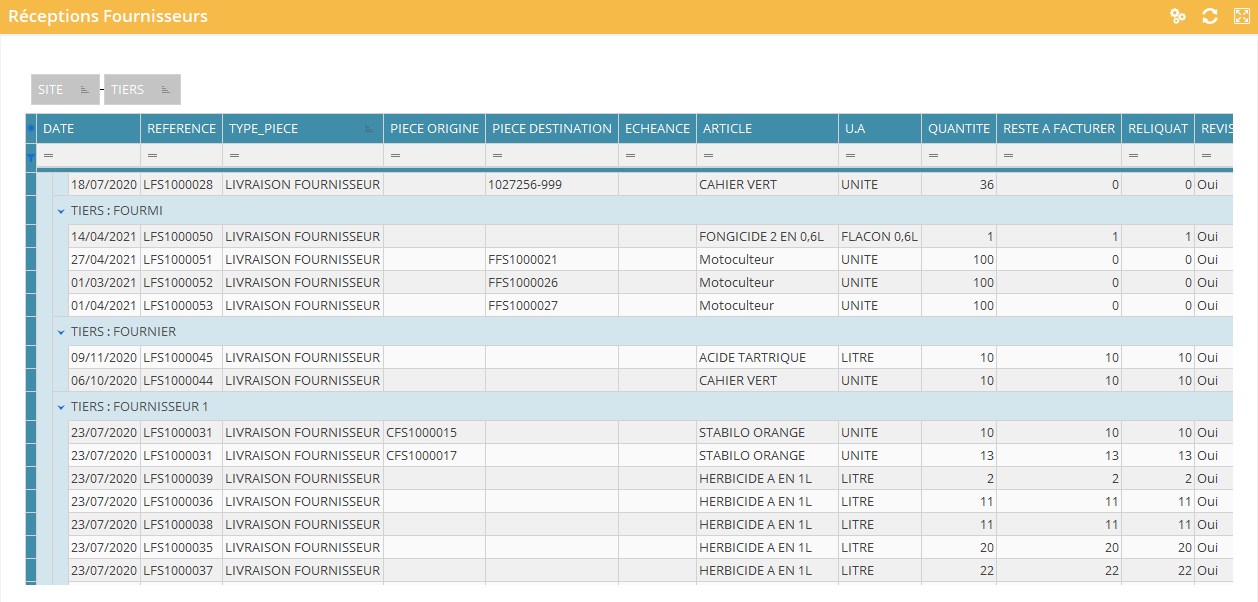Click the funnel icon in filter row

tap(31, 157)
